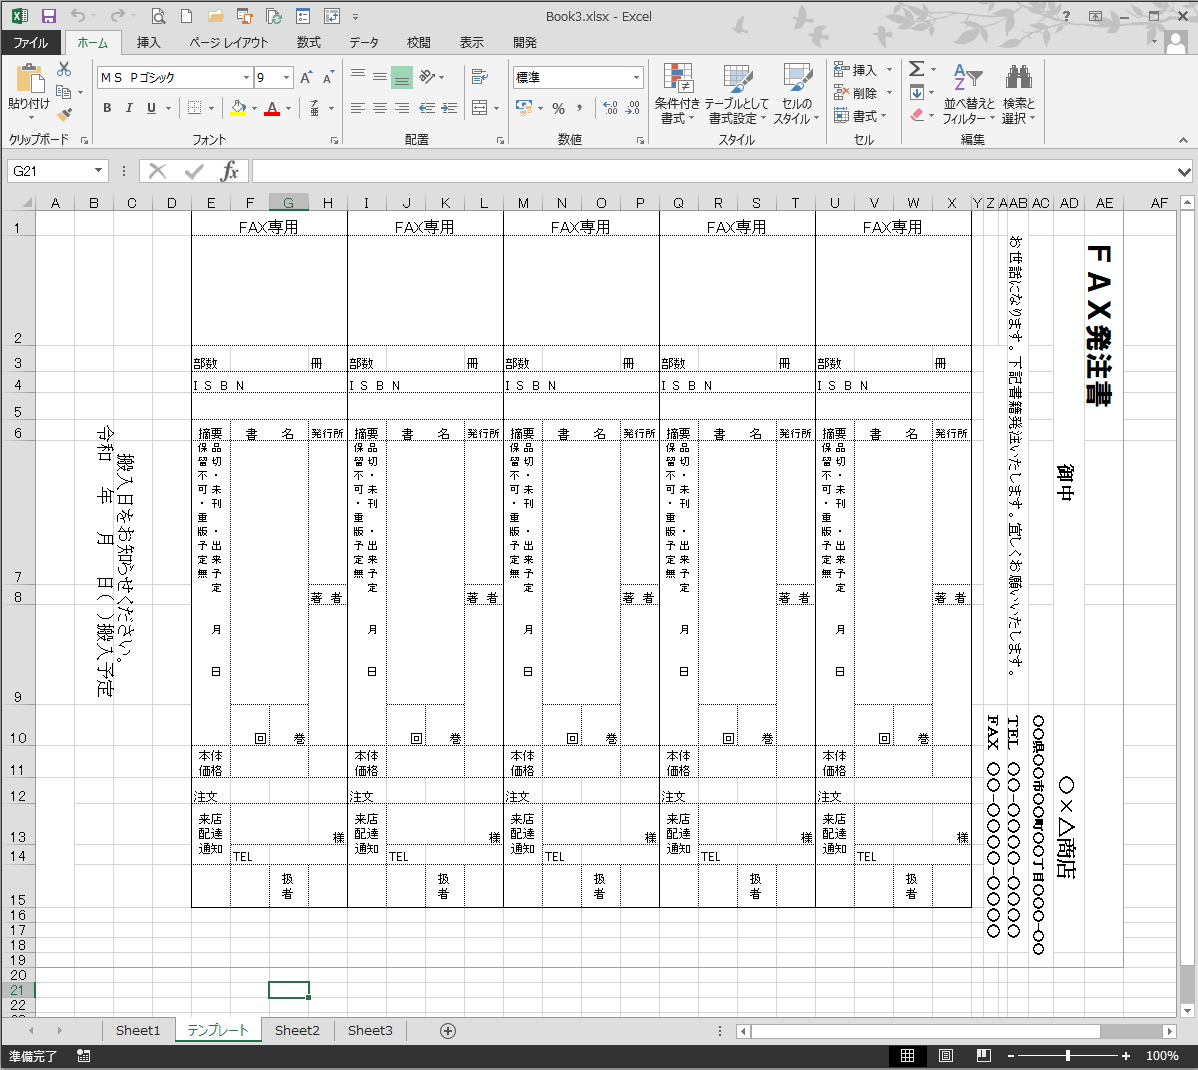Decrease font size with the small A icon
The image size is (1198, 1070).
[x=329, y=77]
